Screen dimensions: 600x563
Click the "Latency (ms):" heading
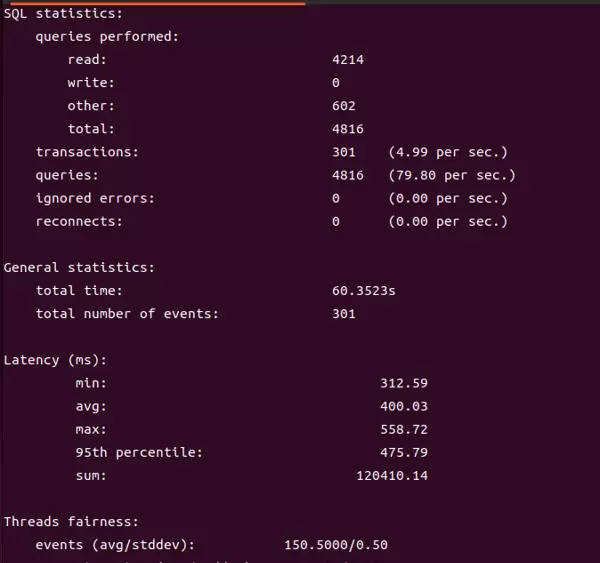pyautogui.click(x=55, y=360)
